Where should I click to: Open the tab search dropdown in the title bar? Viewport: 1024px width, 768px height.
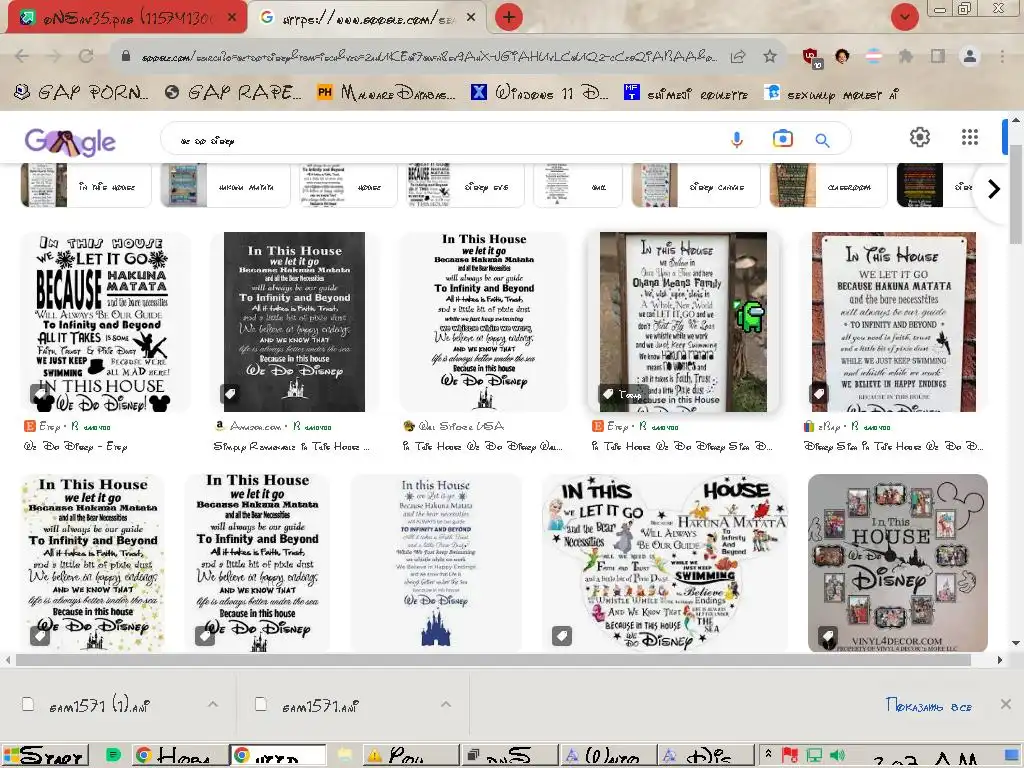click(904, 17)
